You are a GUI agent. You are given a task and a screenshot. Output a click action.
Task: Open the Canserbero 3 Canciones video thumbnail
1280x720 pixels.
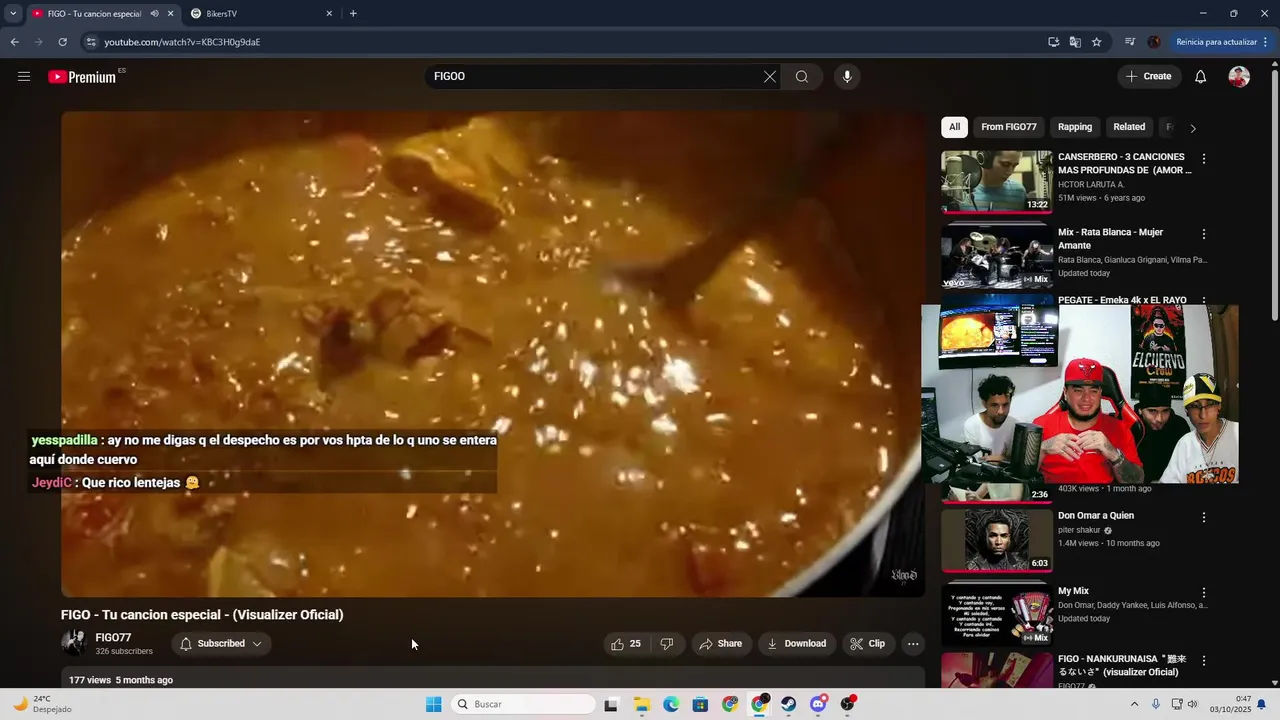997,182
